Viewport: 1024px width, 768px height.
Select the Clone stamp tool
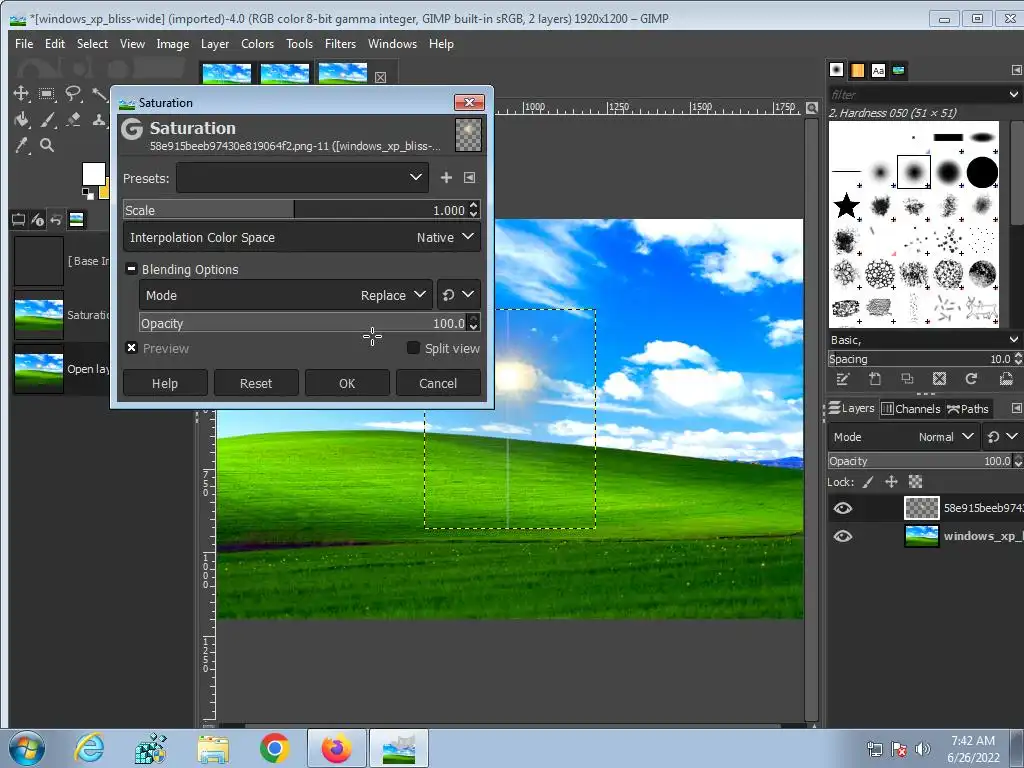[x=99, y=120]
